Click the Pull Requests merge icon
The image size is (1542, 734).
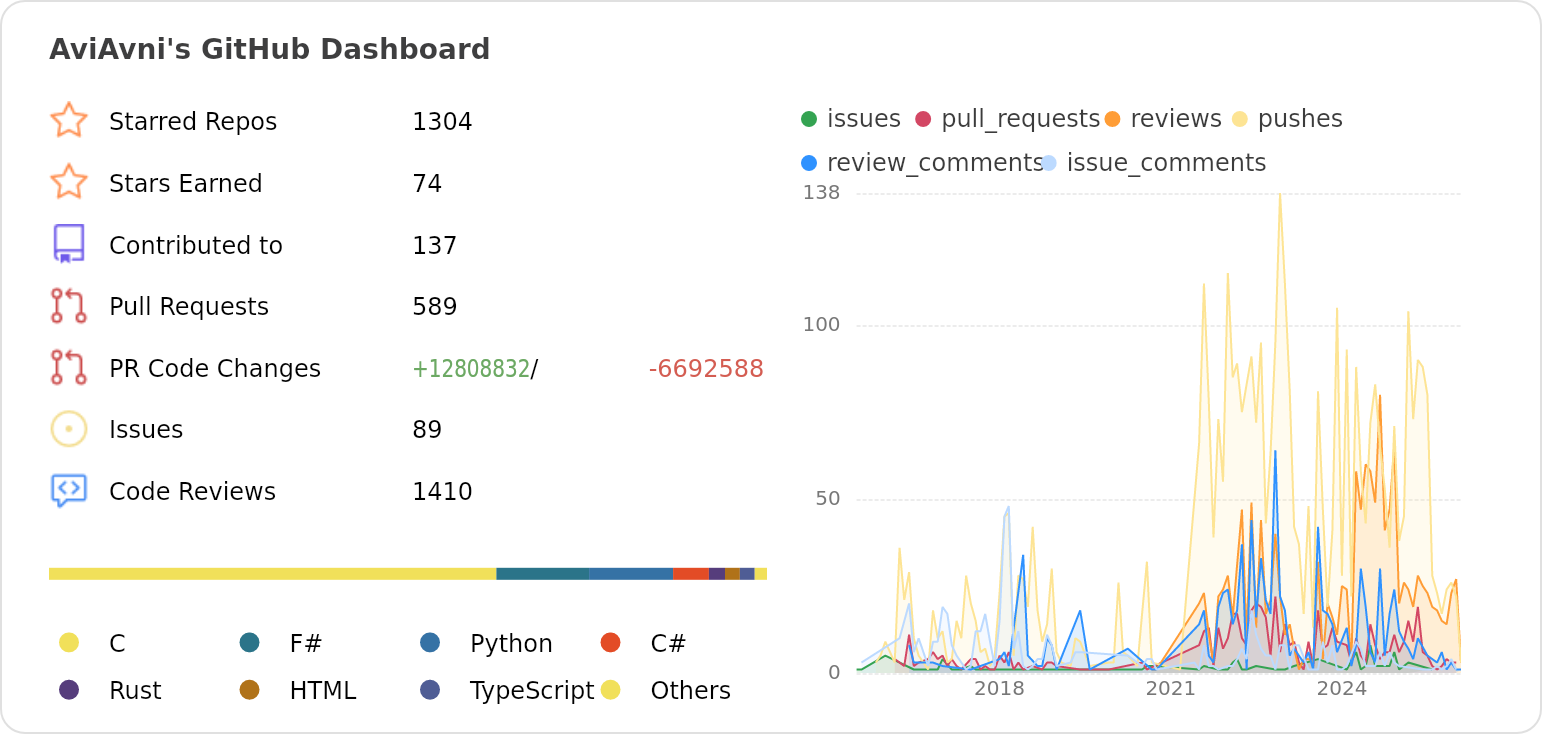[70, 306]
